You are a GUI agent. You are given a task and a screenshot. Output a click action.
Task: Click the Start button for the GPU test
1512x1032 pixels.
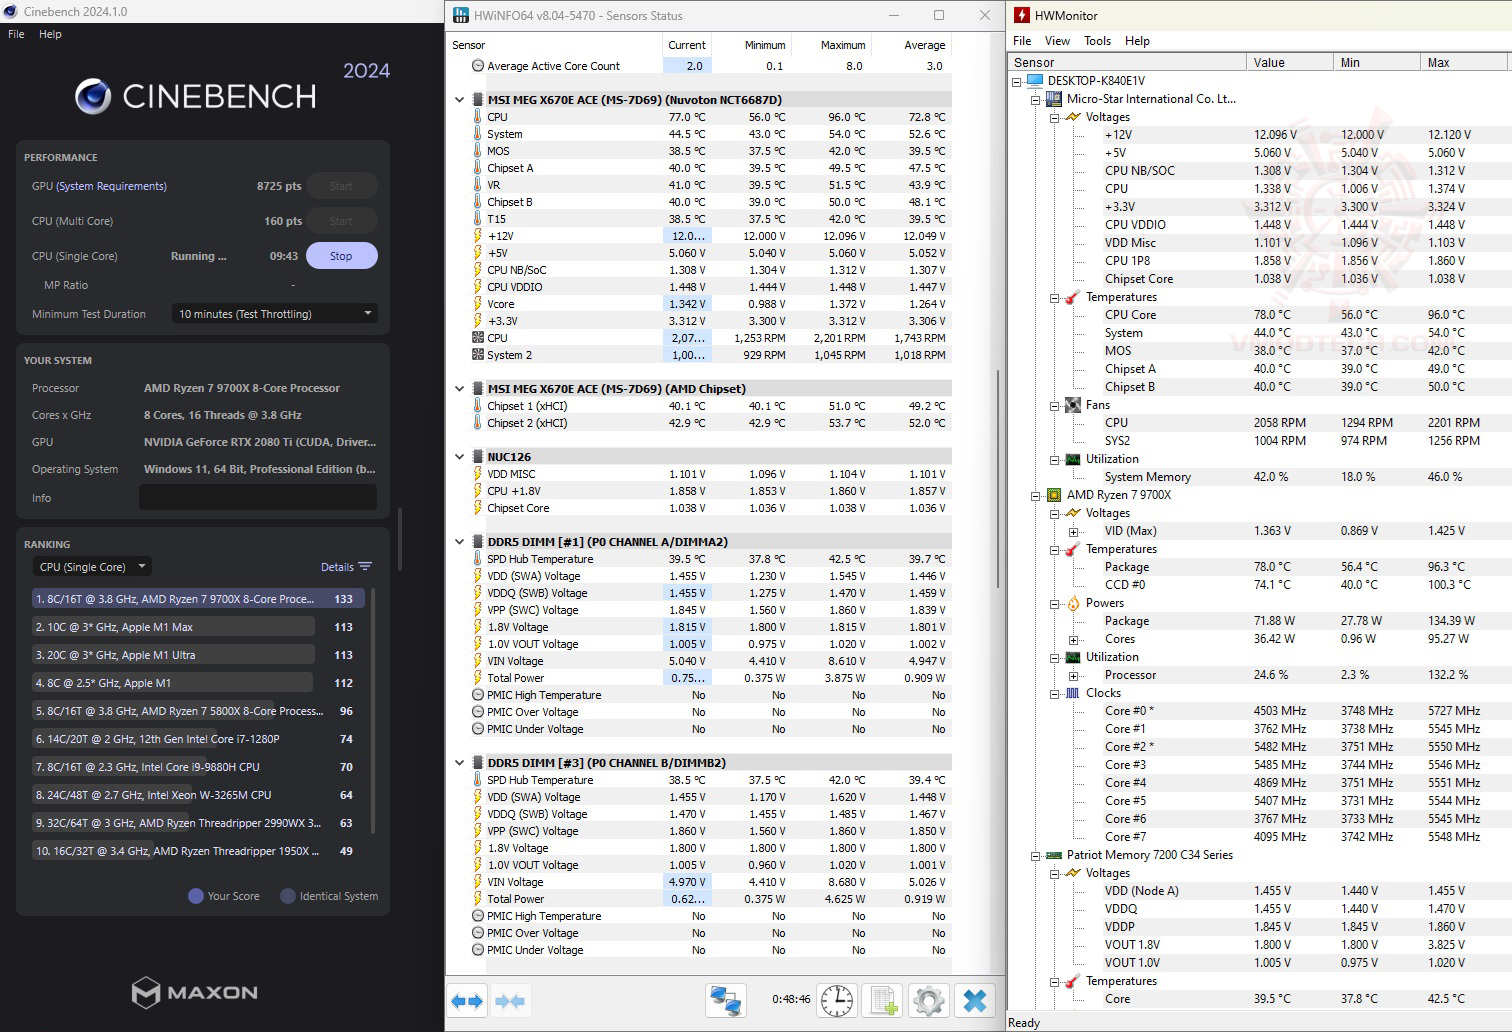(x=341, y=186)
